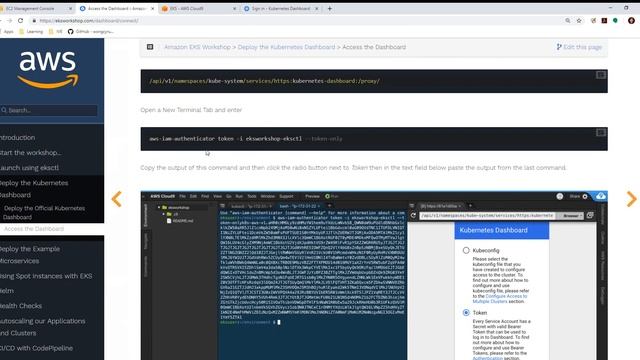Viewport: 640px width, 360px height.
Task: Open Launch using eksctl sidebar section
Action: [29, 168]
